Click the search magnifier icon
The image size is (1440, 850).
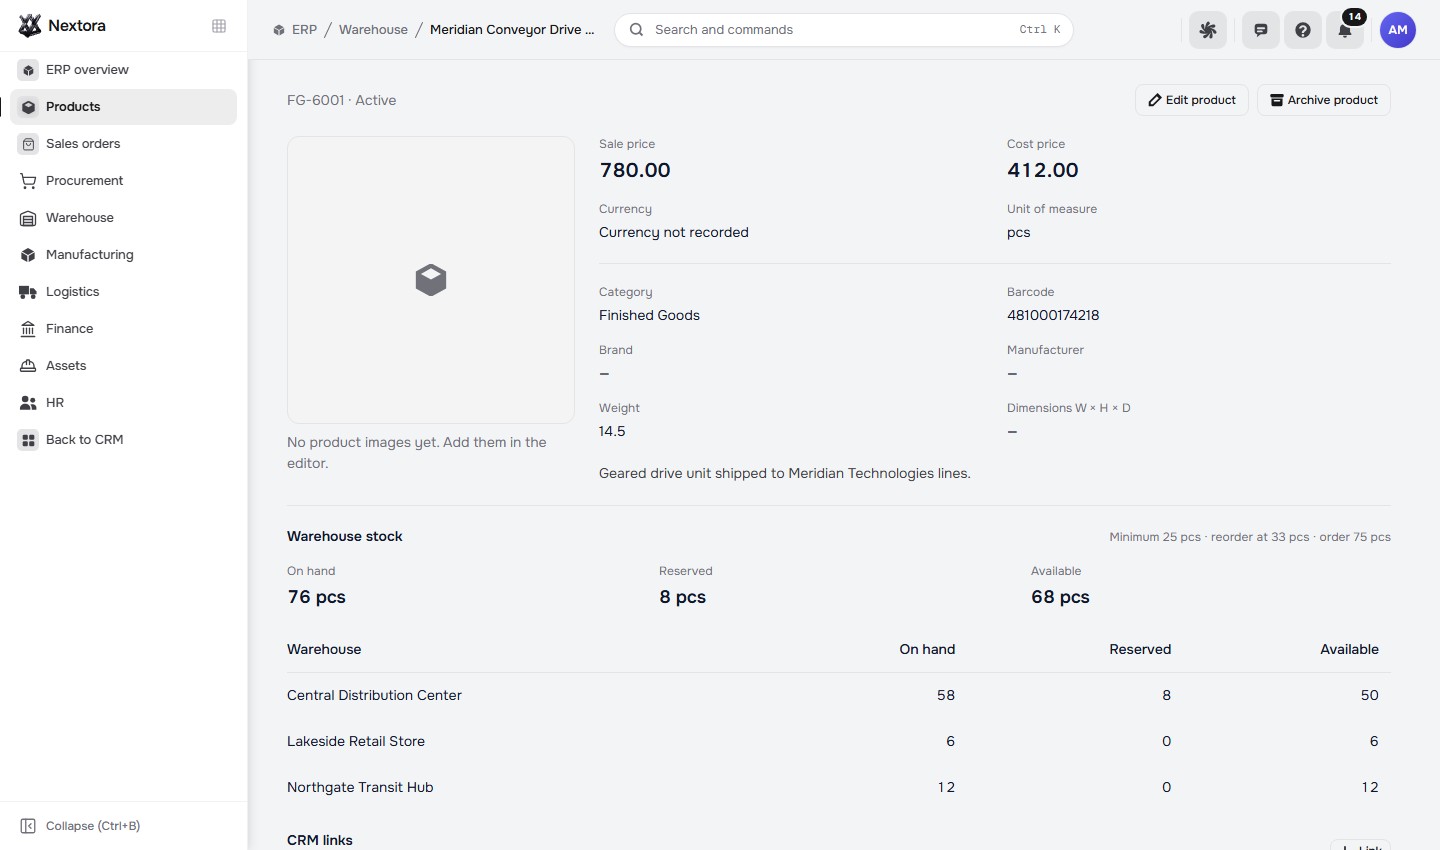pyautogui.click(x=636, y=30)
